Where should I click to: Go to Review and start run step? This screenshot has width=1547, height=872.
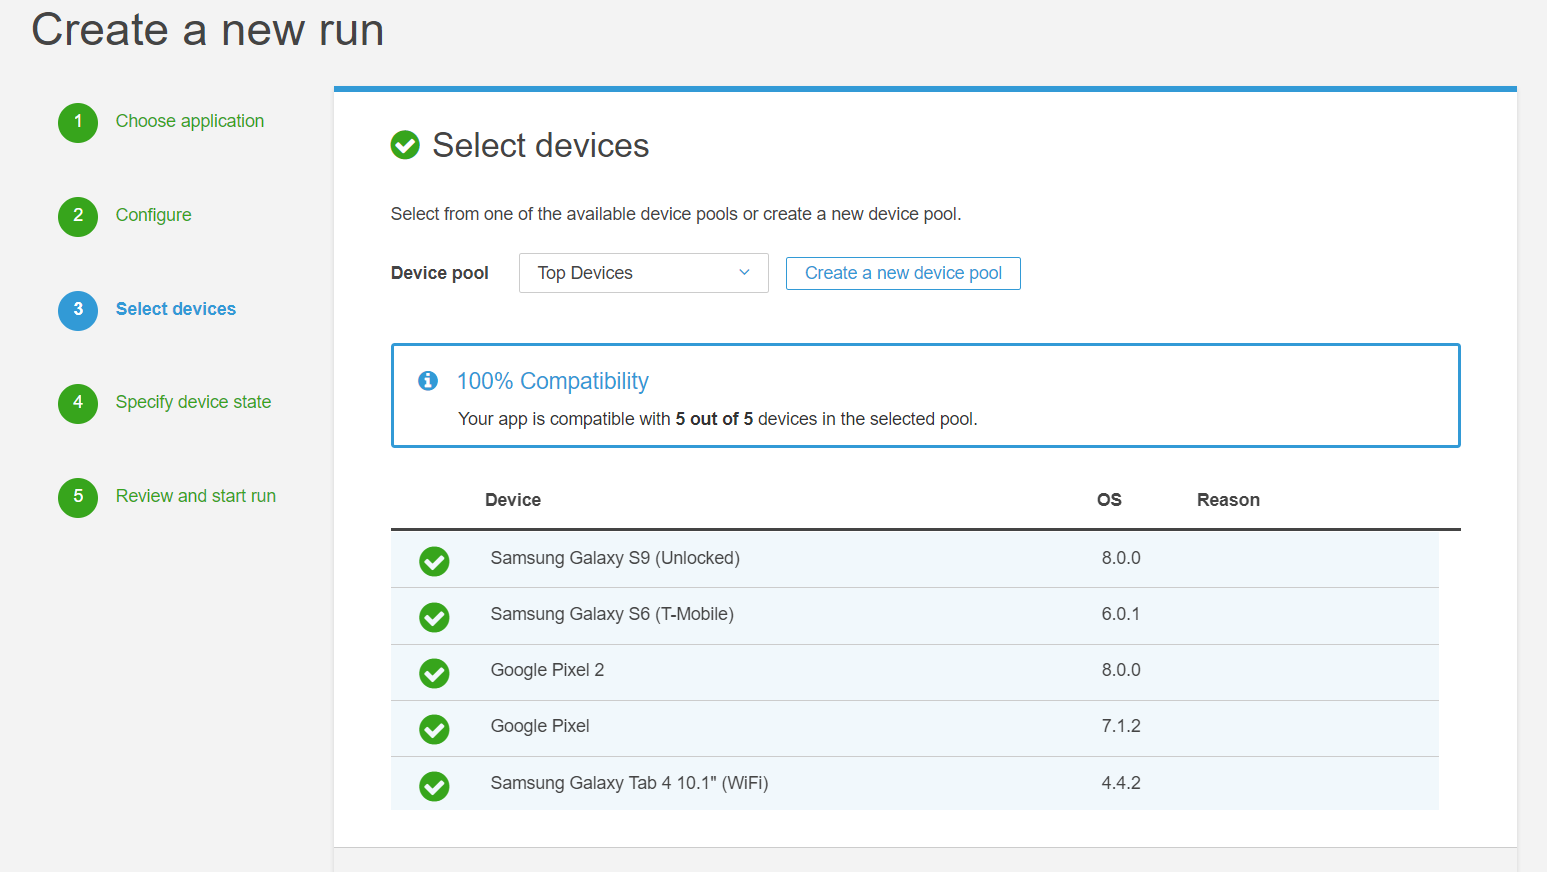tap(196, 496)
